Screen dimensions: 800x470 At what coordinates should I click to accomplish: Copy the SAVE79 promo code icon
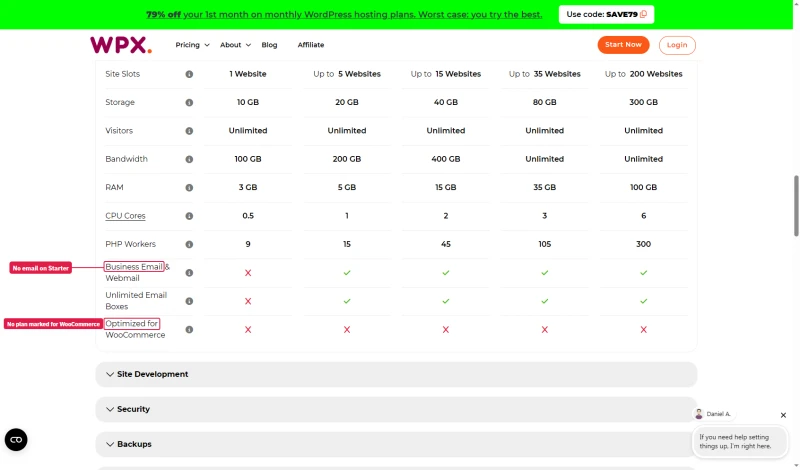click(643, 14)
